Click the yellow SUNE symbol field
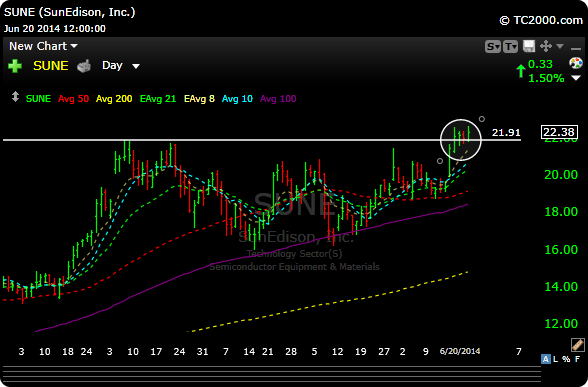Screen dimensions: 588x387 [51, 66]
